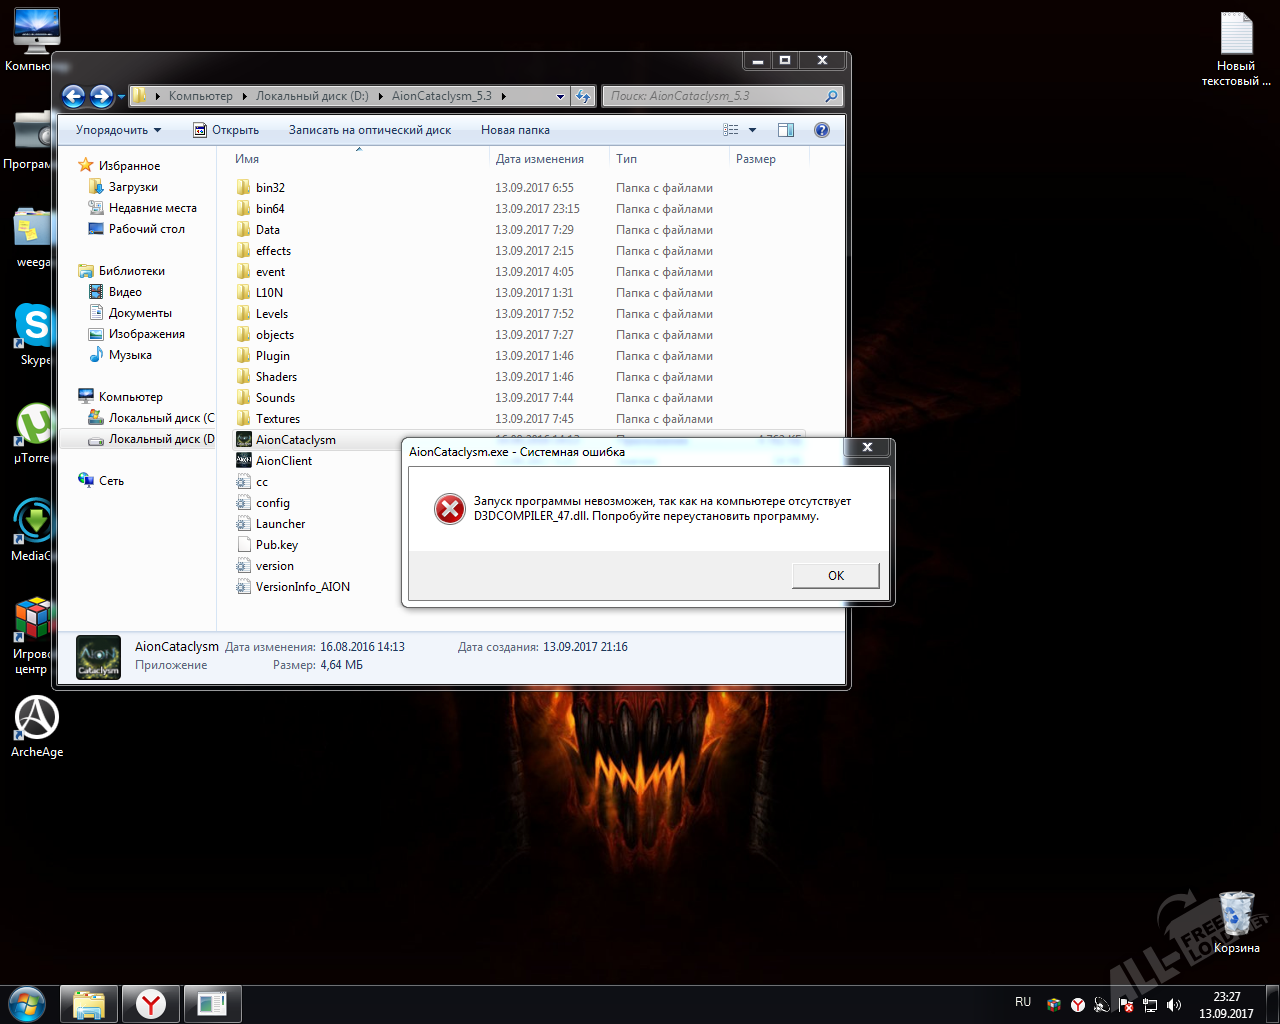Image resolution: width=1280 pixels, height=1024 pixels.
Task: Sort files by Дата изменения column
Action: [x=540, y=159]
